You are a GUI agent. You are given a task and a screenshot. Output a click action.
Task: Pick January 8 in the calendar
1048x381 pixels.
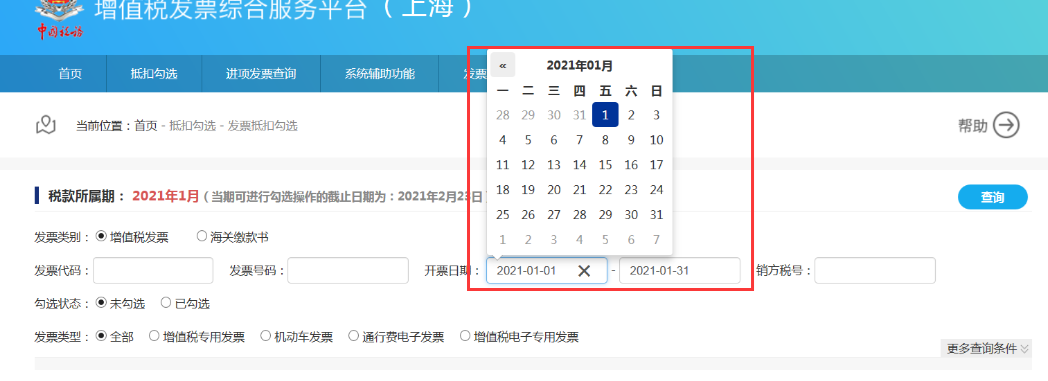605,140
